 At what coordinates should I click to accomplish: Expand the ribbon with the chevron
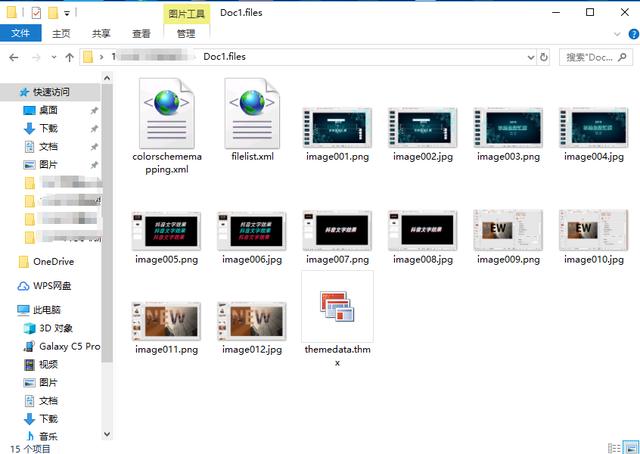[617, 34]
